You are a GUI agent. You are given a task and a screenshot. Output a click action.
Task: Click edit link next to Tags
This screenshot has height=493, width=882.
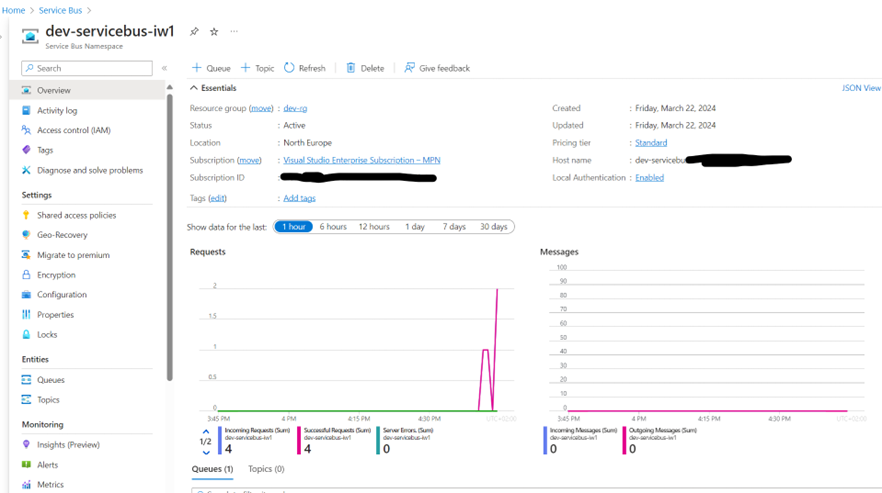click(x=217, y=198)
